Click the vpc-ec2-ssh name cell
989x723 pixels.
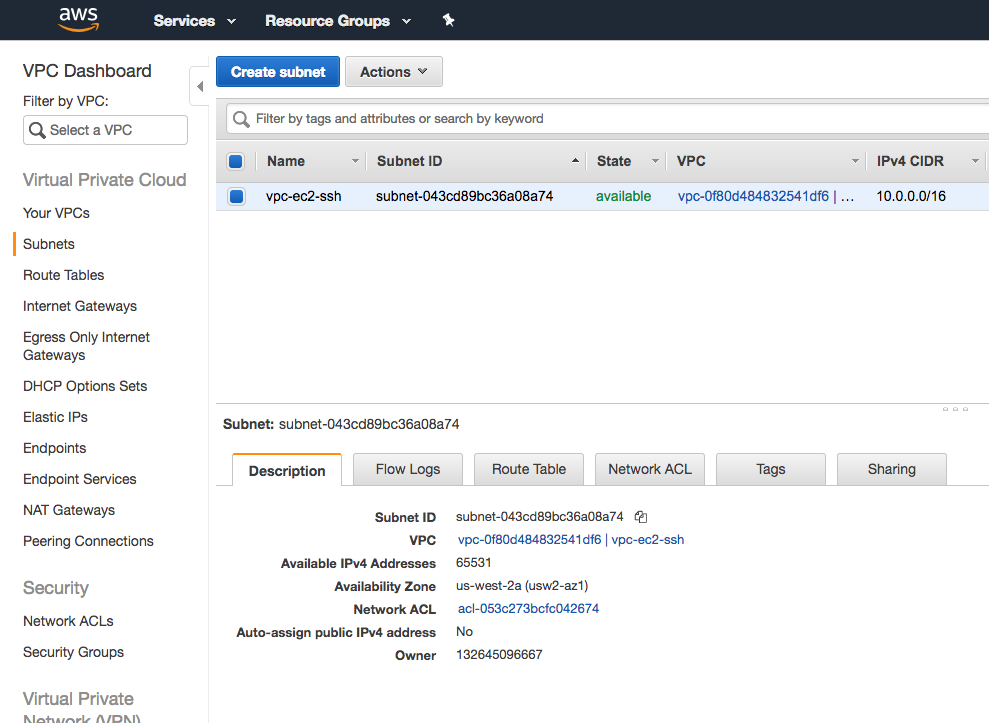303,196
